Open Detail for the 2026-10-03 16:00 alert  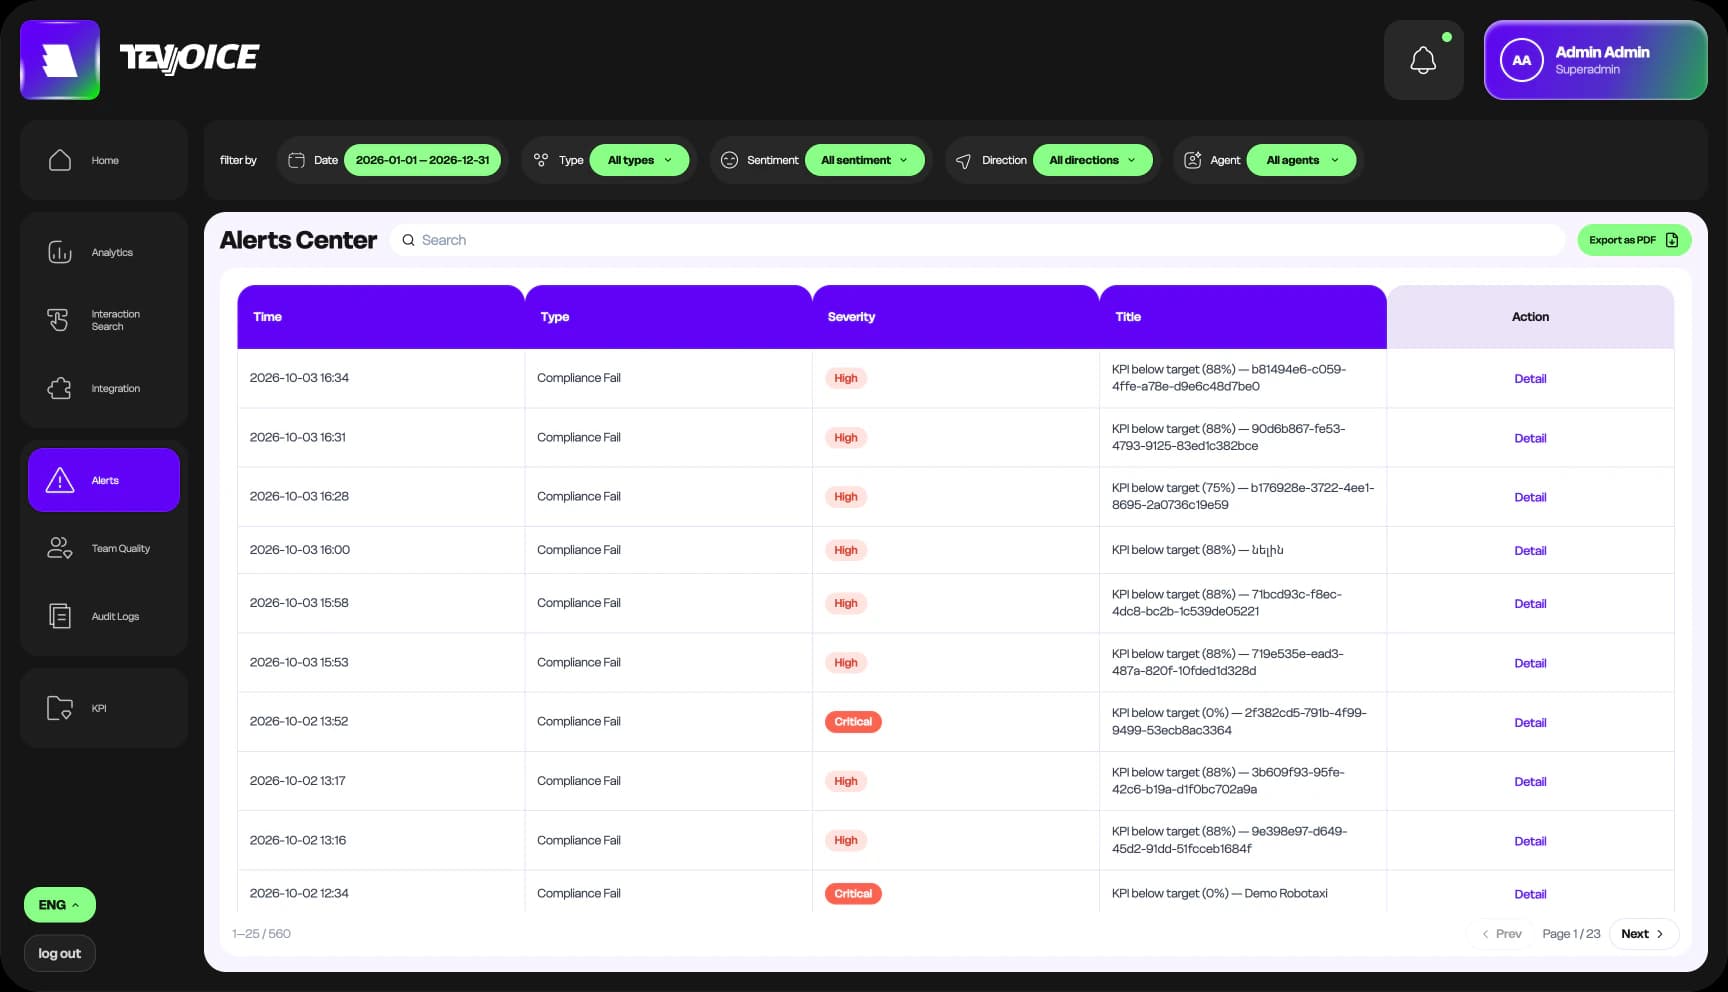(1530, 551)
